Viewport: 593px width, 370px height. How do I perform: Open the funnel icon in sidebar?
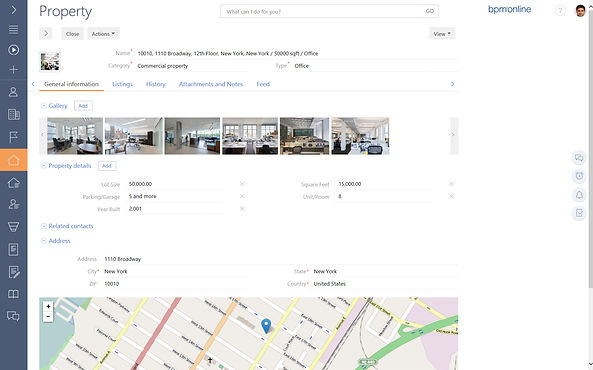click(13, 227)
